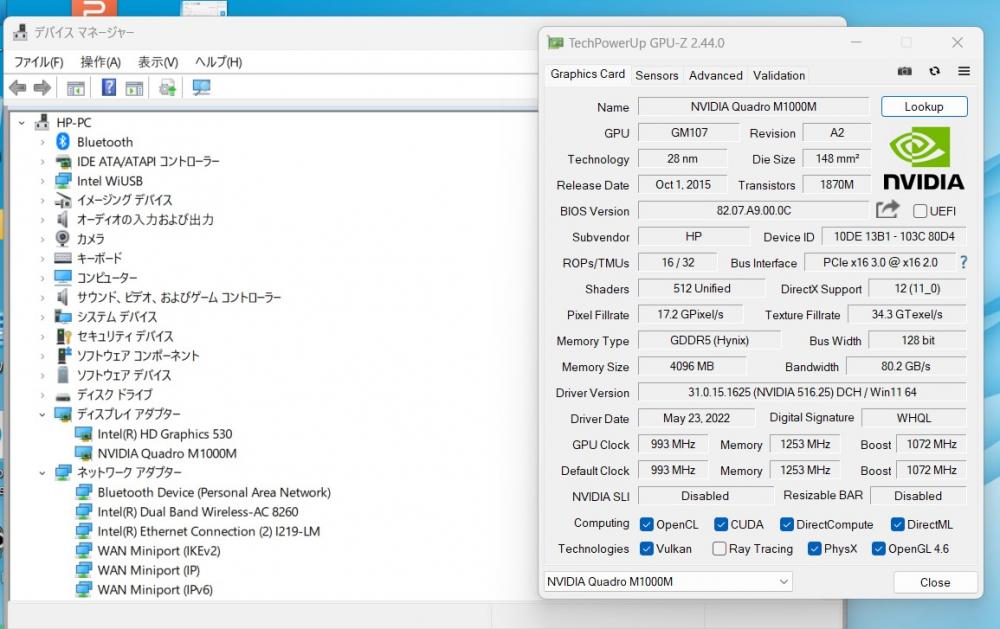Collapse the ディスプレイ アダプター category

(43, 415)
